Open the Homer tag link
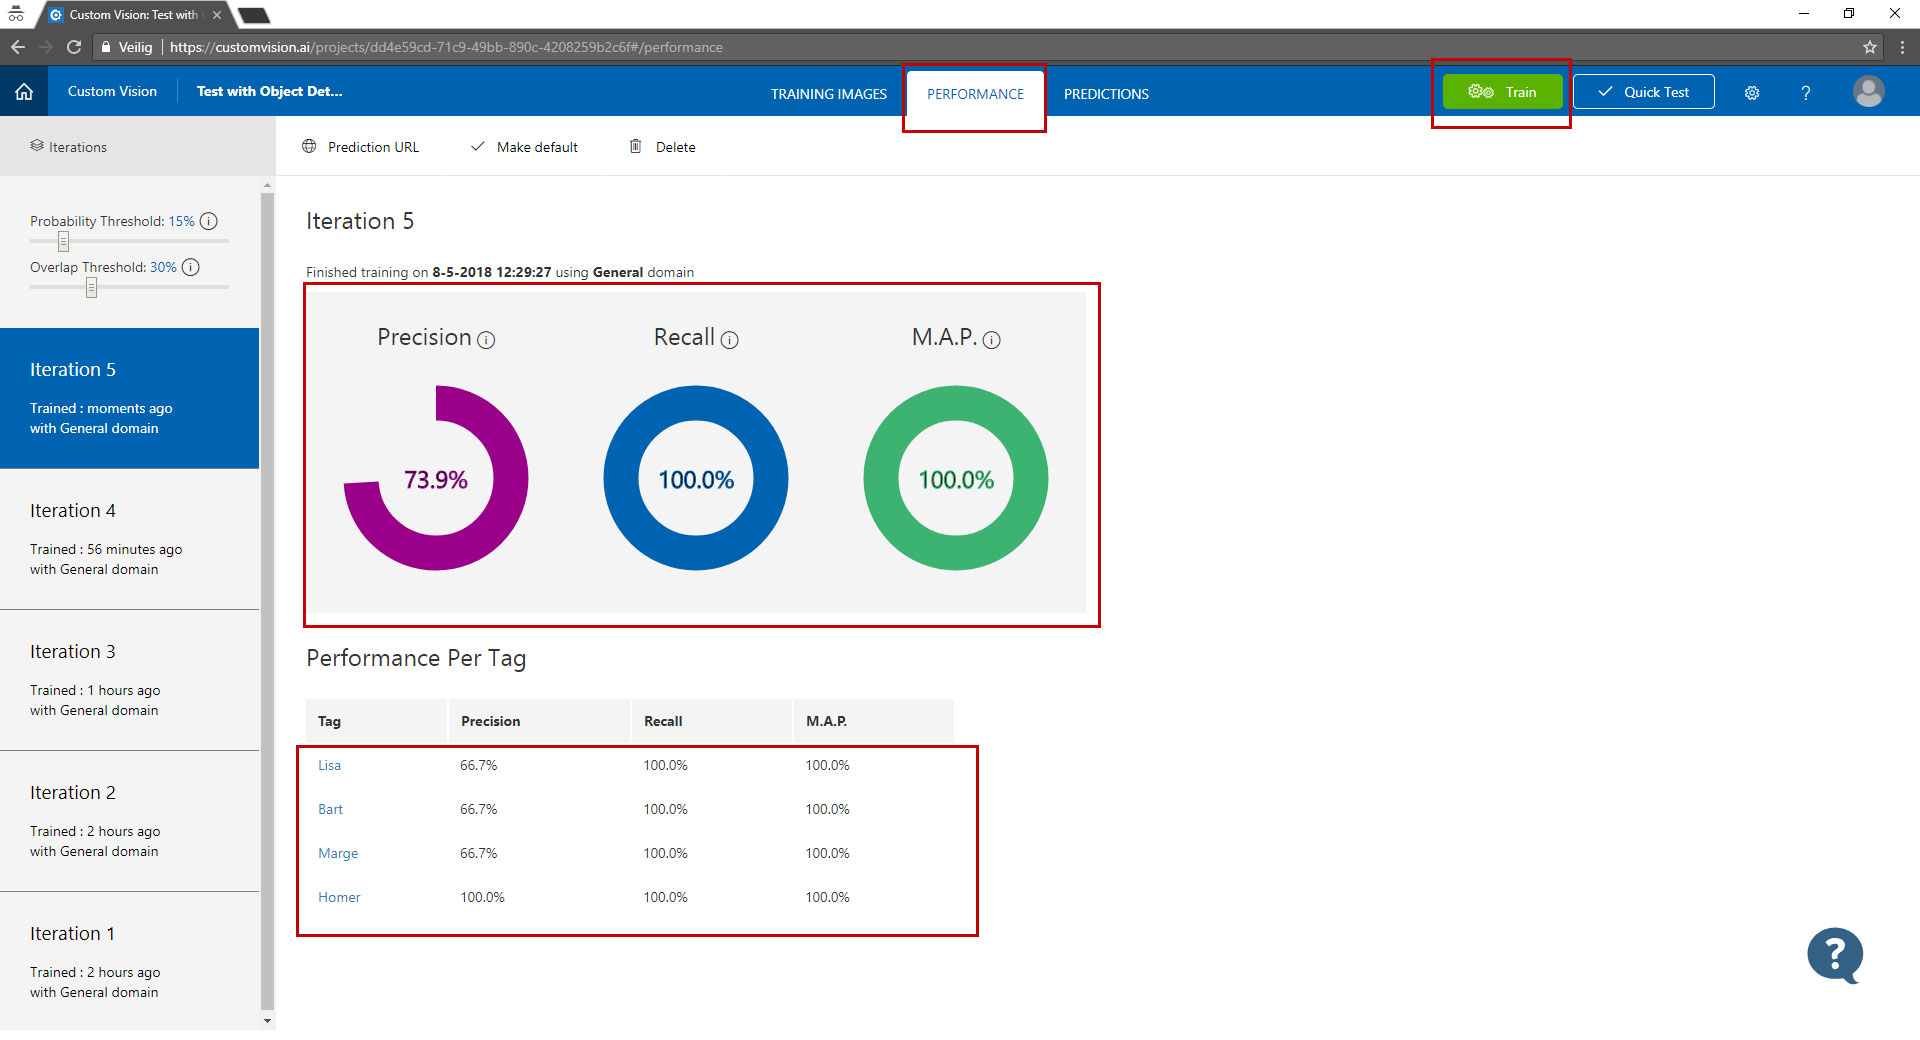The width and height of the screenshot is (1920, 1040). 339,897
